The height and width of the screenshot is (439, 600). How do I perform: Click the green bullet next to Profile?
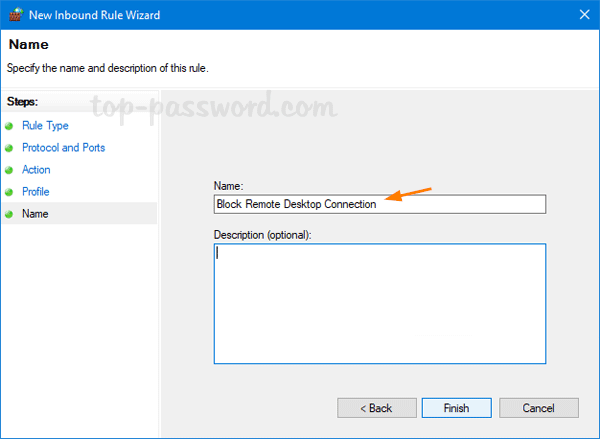(x=10, y=192)
